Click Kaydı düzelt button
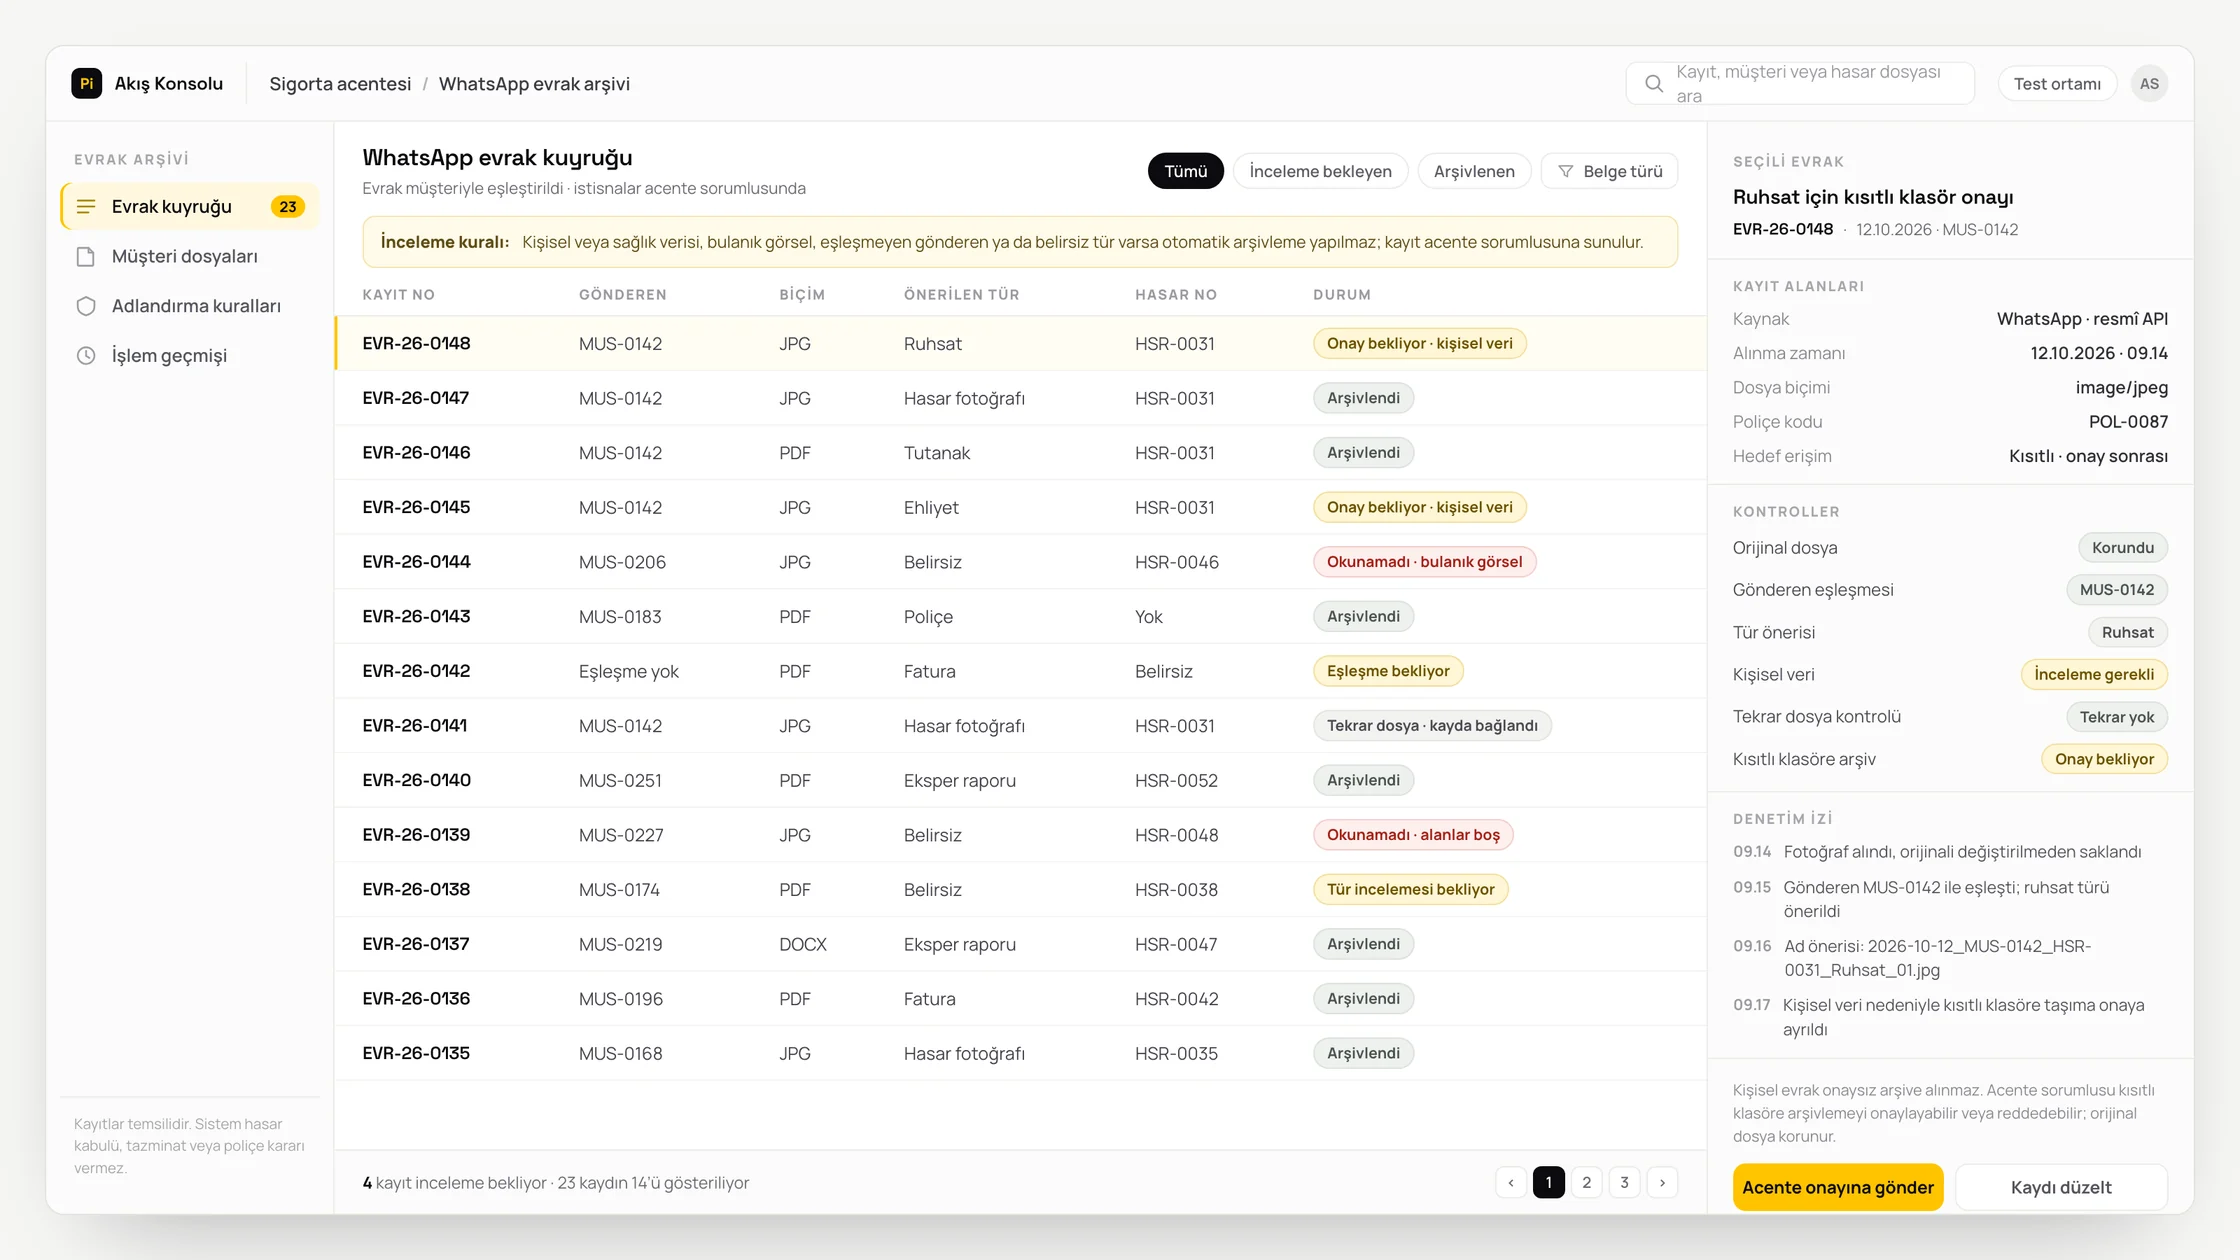The width and height of the screenshot is (2240, 1260). 2061,1187
